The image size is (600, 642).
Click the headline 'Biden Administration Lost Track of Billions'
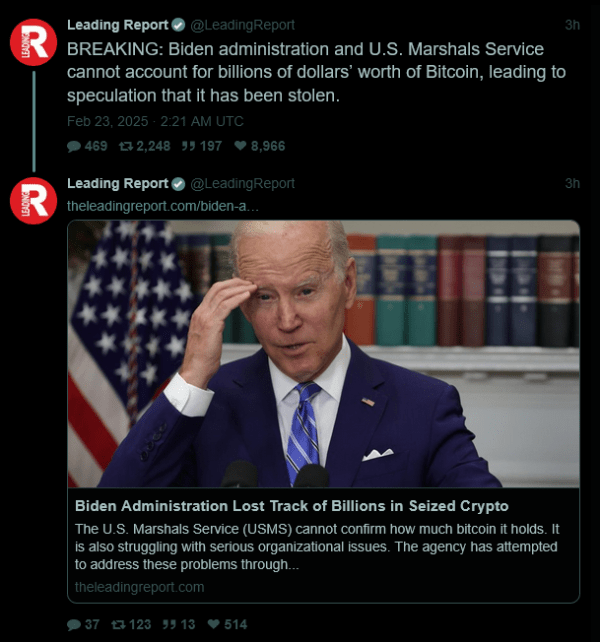coord(230,506)
